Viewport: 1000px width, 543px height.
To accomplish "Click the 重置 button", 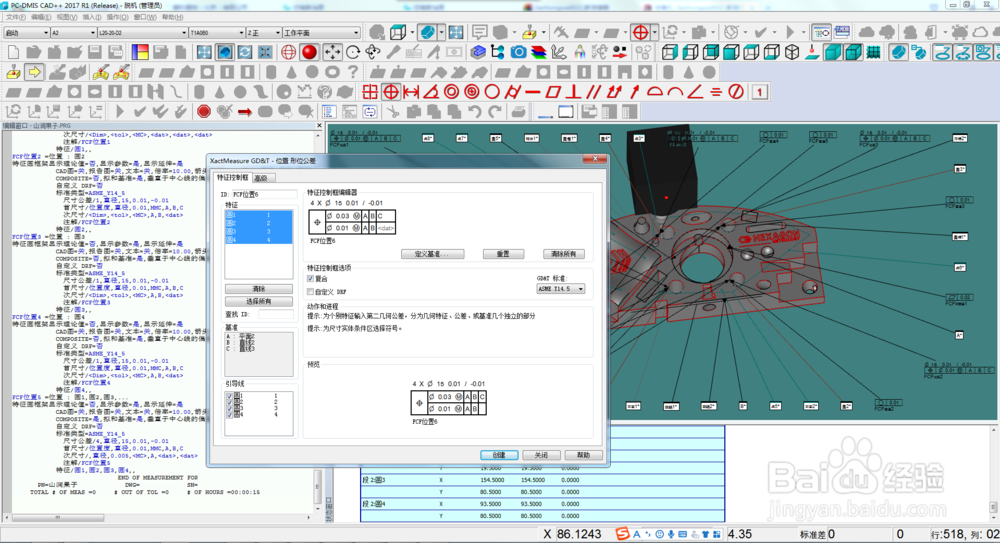I will (x=503, y=254).
